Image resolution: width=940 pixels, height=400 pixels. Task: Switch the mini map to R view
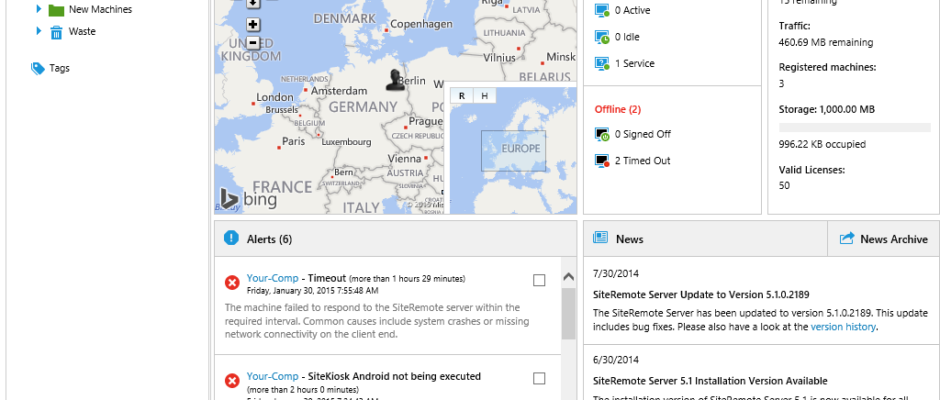pos(462,96)
